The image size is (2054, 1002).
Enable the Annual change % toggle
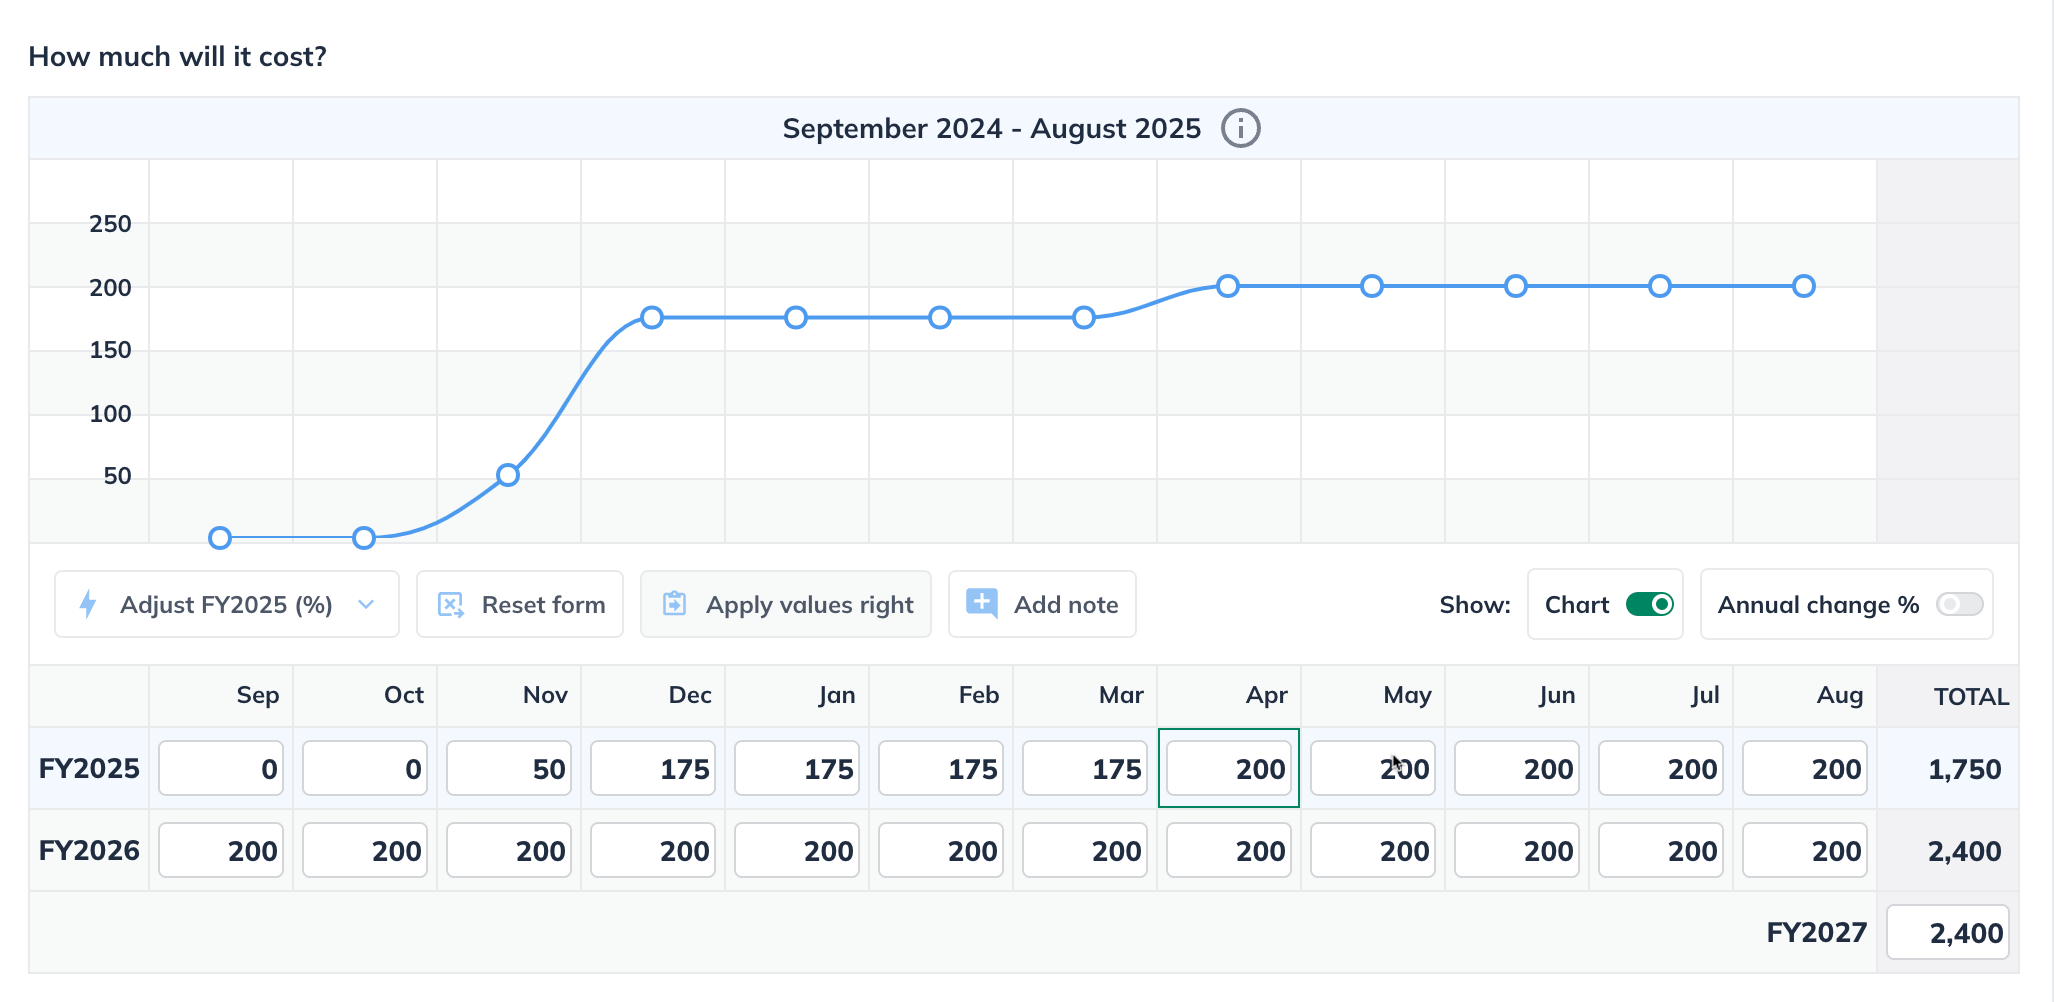click(1958, 604)
